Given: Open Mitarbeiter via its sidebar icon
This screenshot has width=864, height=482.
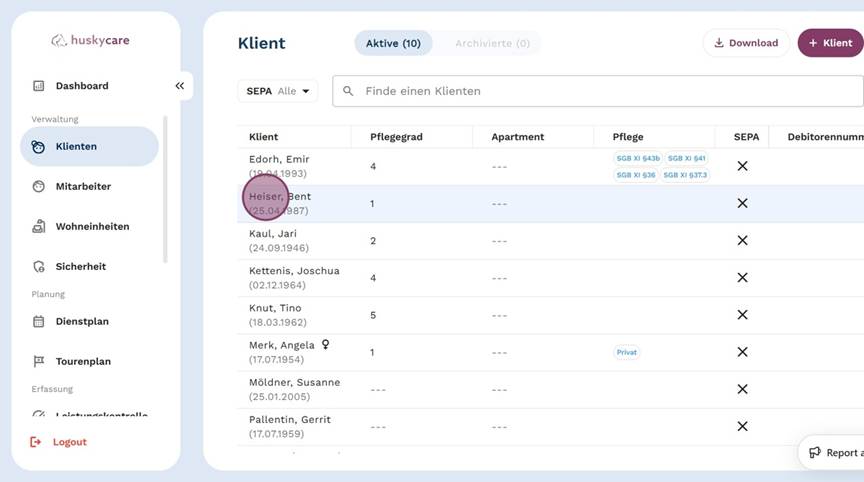Looking at the screenshot, I should (x=39, y=187).
